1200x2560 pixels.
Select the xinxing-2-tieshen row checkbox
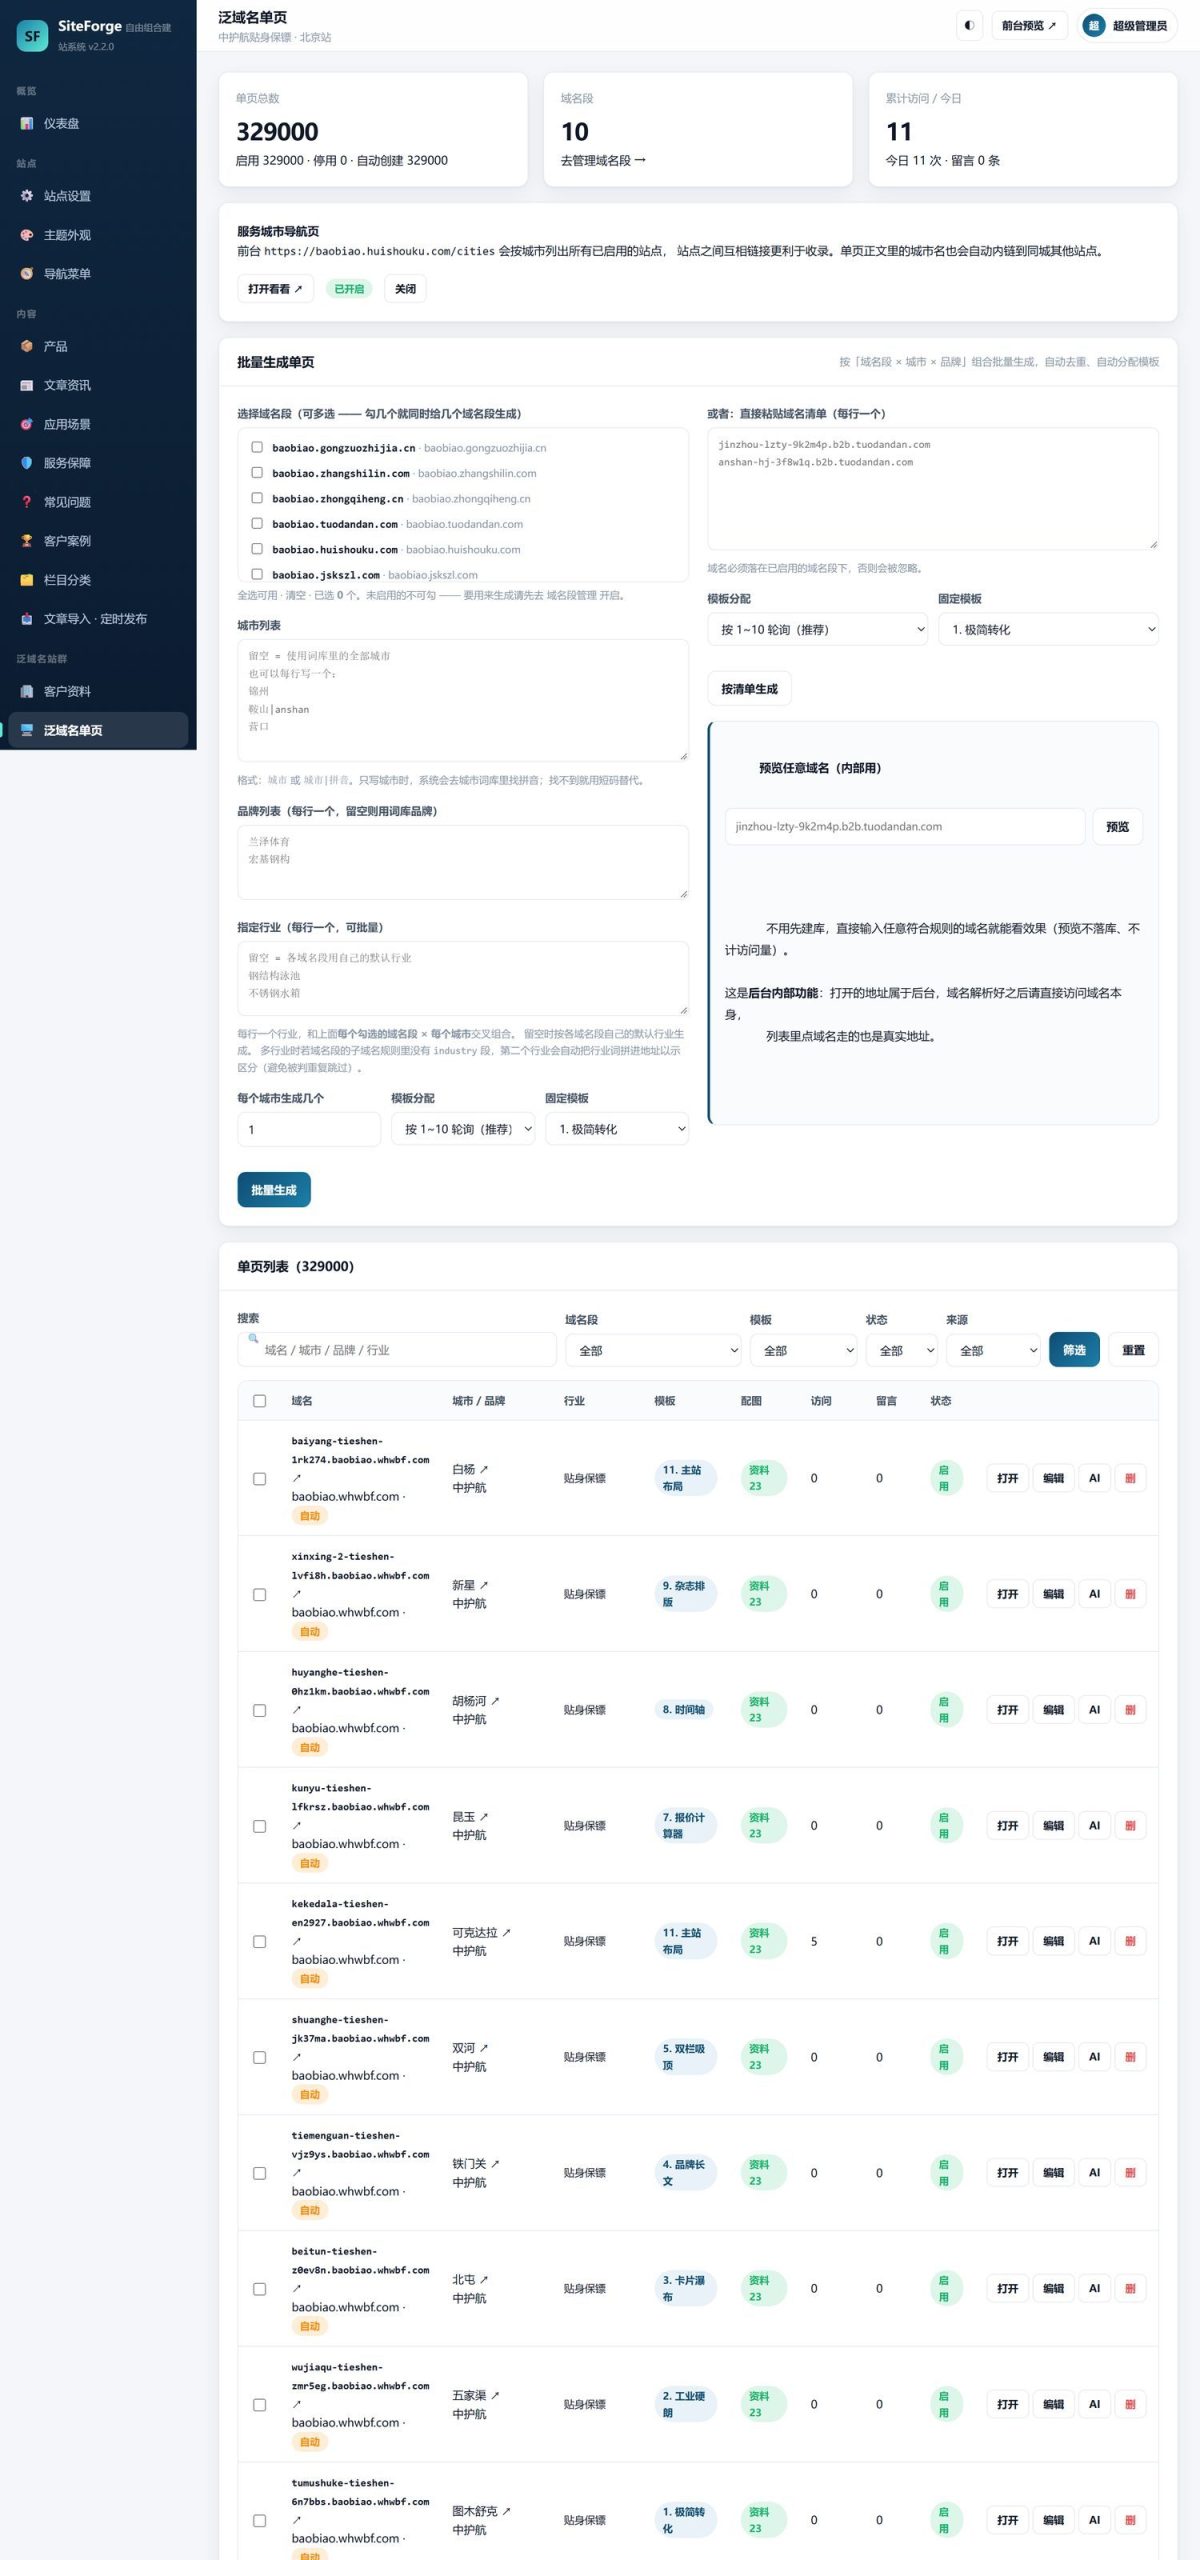pos(260,1594)
